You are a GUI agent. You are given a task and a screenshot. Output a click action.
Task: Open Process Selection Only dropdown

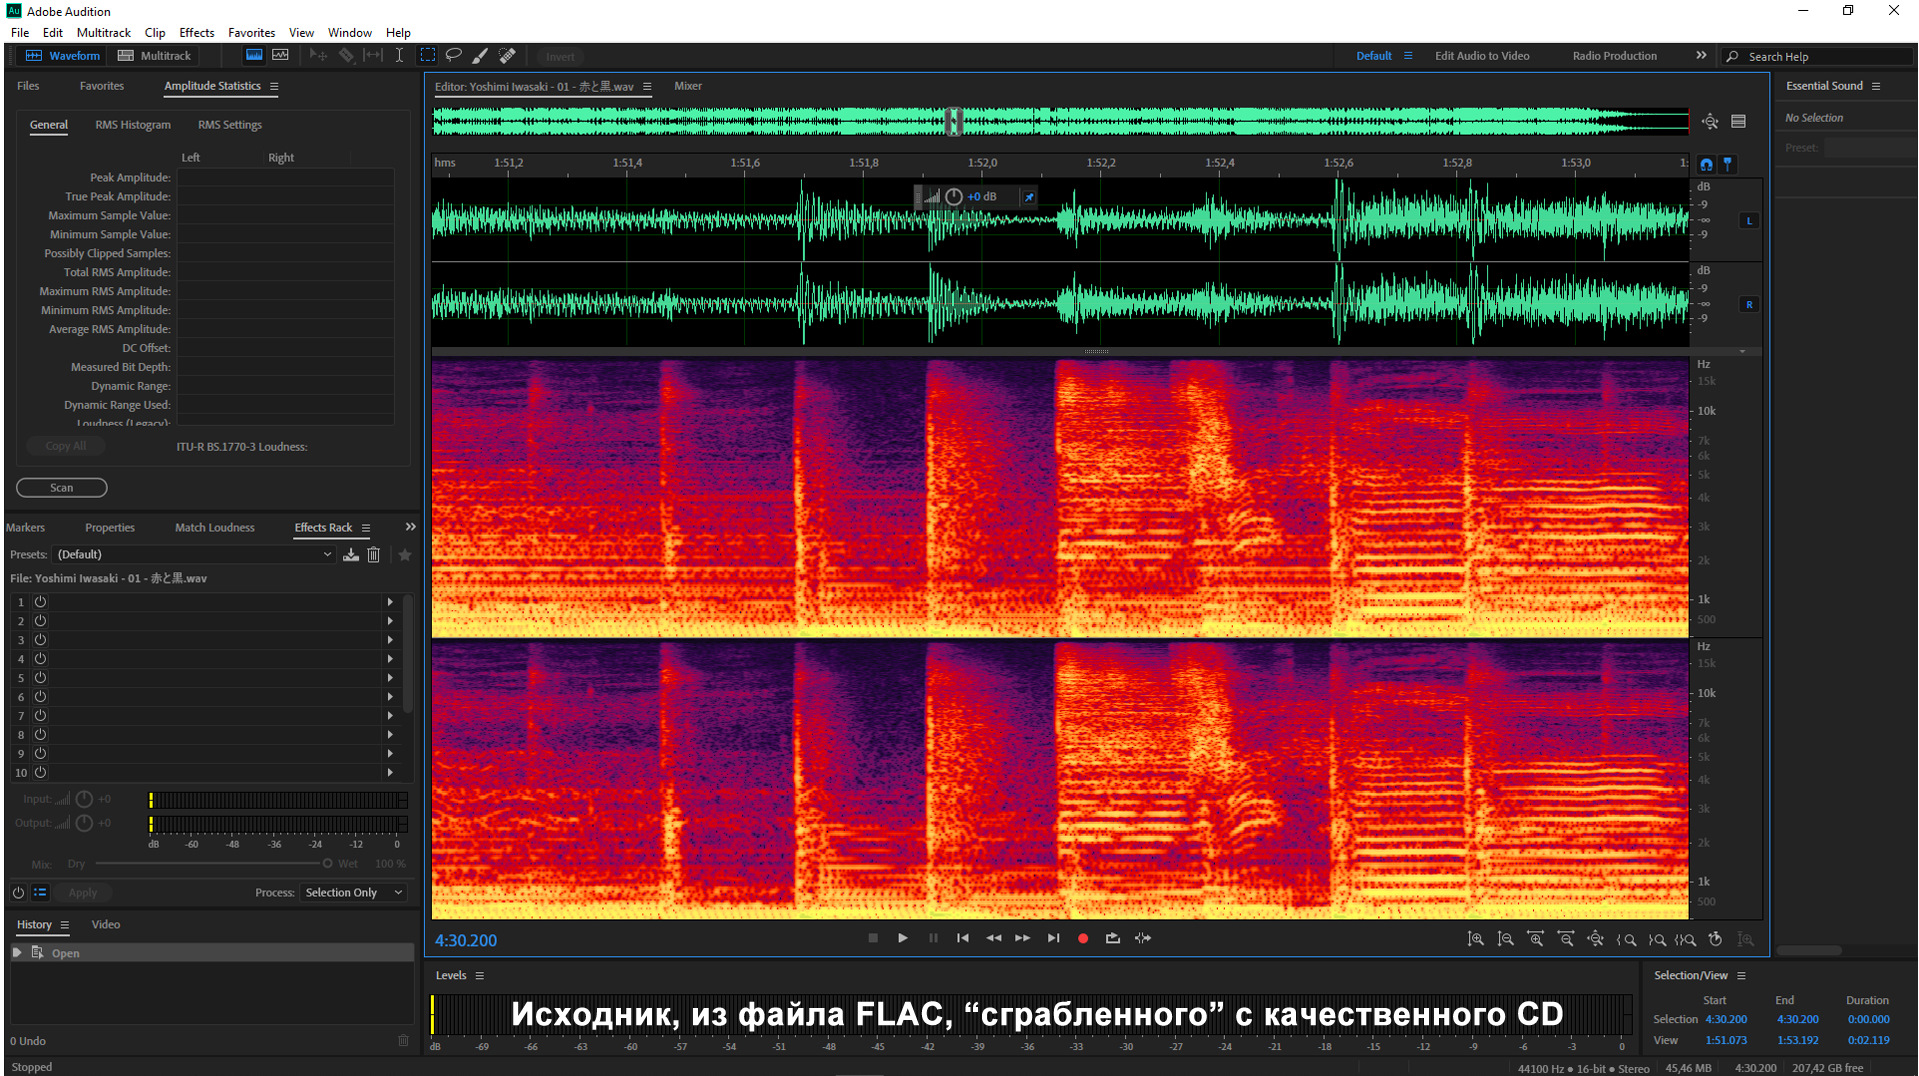click(353, 893)
